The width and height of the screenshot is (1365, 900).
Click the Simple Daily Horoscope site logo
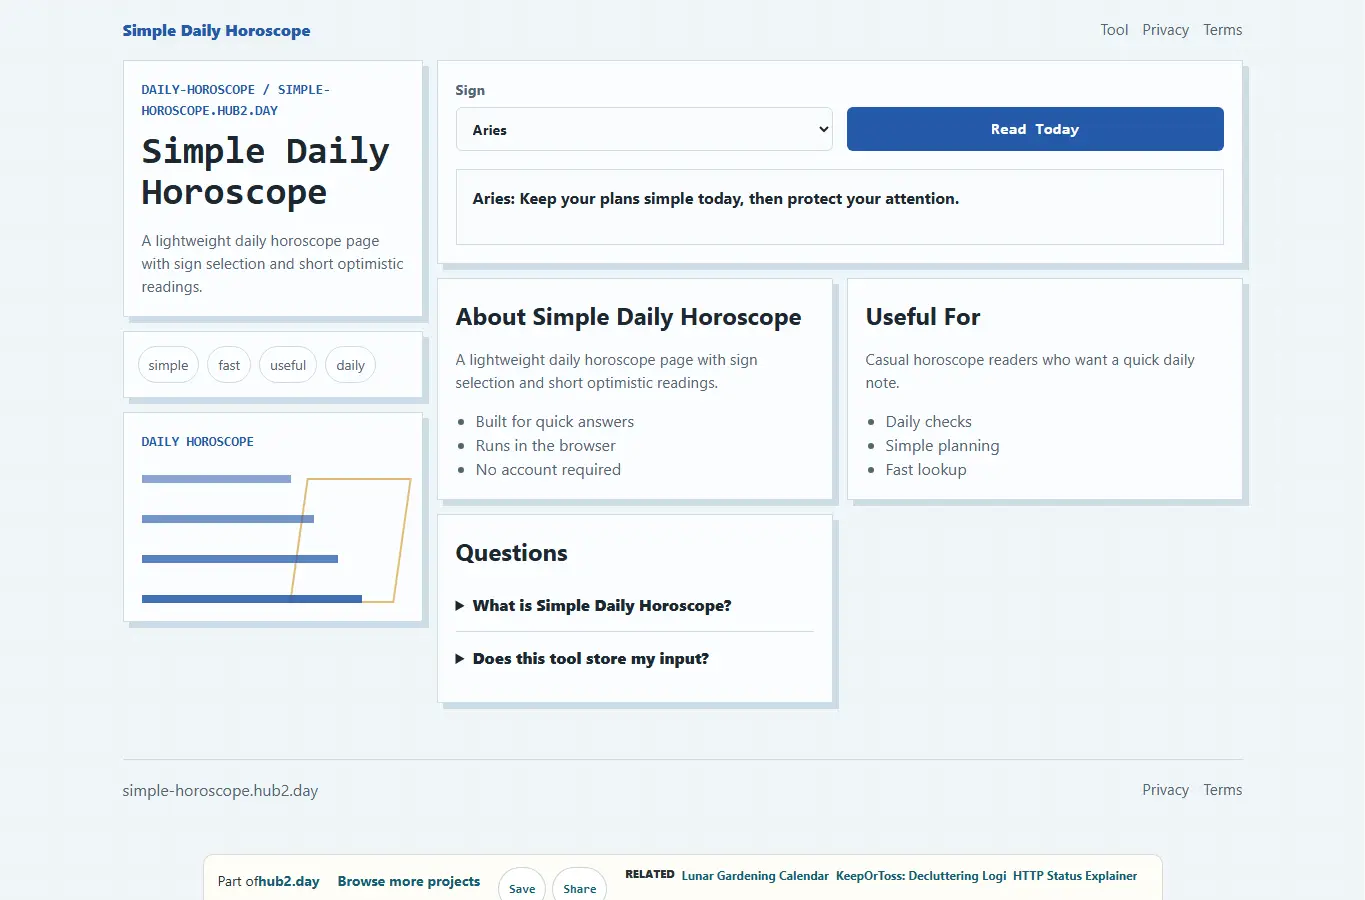tap(216, 30)
